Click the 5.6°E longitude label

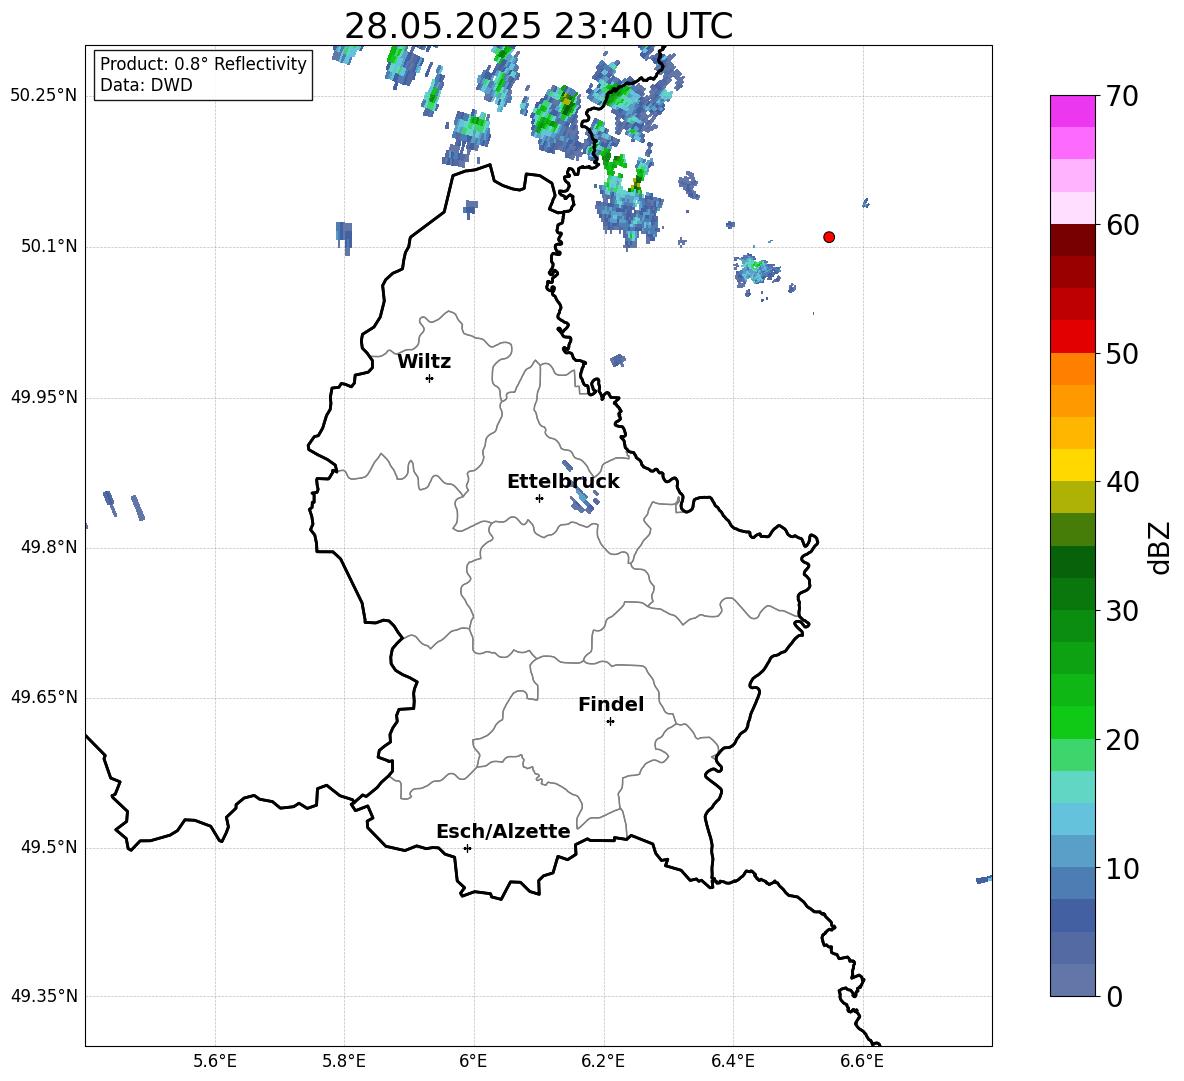pos(215,1061)
